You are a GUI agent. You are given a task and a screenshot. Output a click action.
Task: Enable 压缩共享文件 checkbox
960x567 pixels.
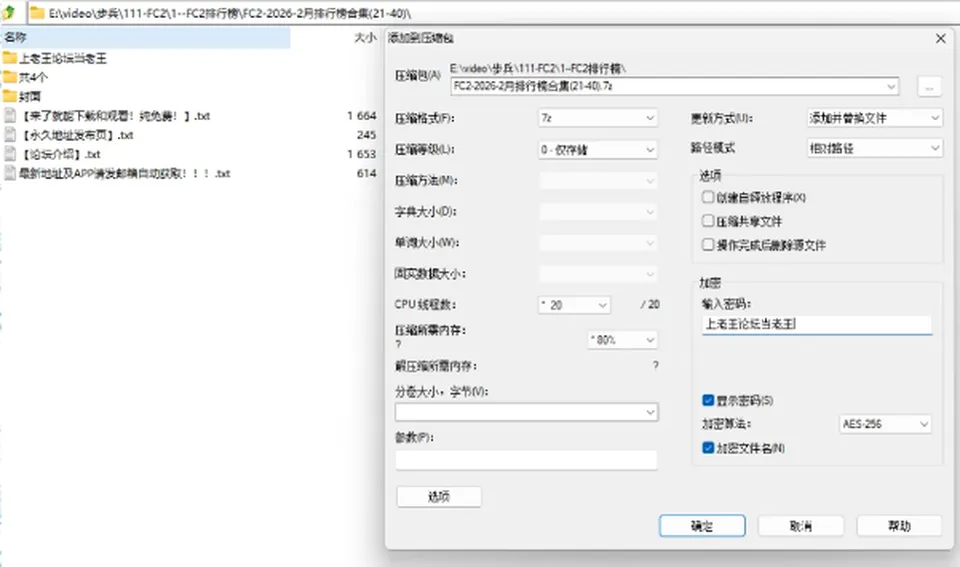[708, 220]
